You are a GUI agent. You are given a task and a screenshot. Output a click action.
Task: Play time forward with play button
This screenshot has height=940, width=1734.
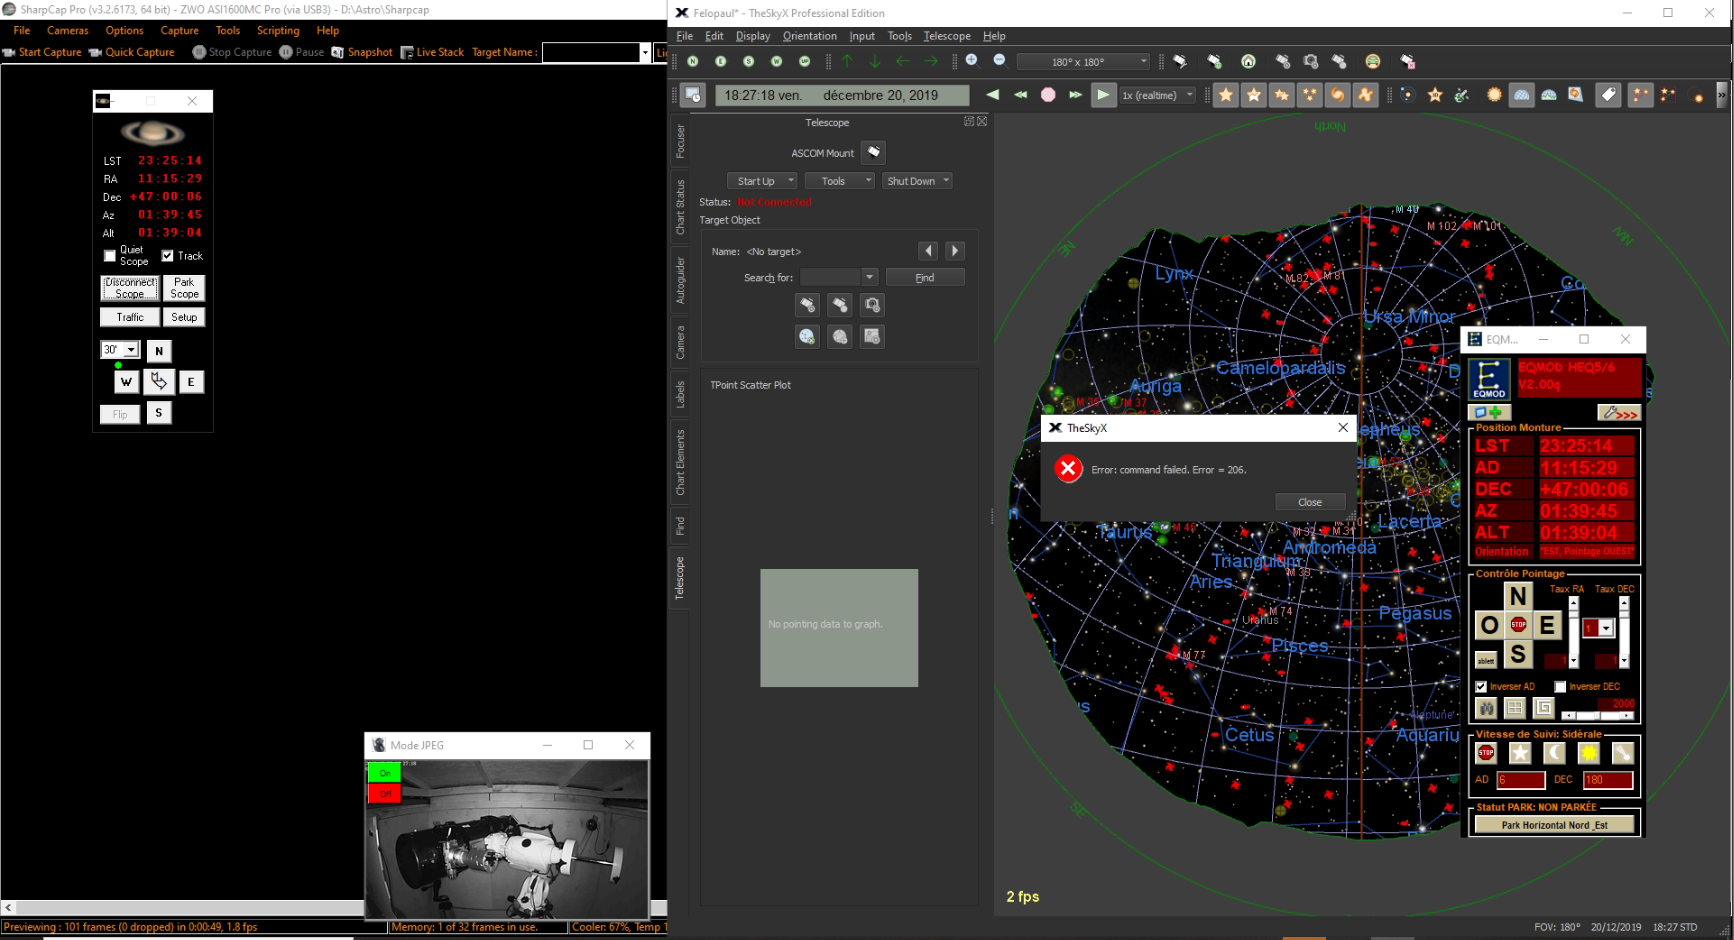point(1103,95)
